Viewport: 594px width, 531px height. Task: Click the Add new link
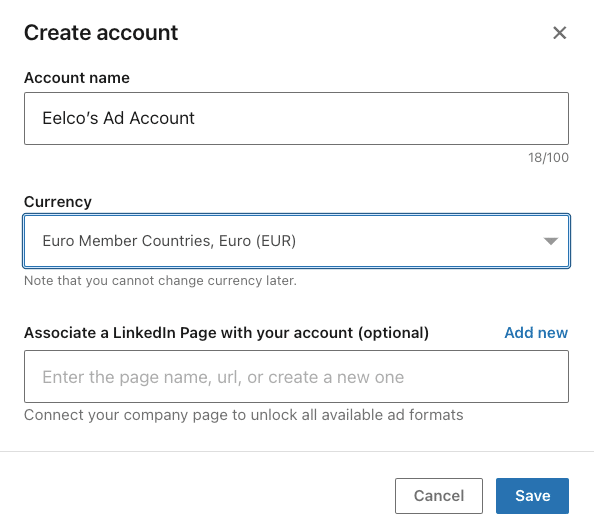pyautogui.click(x=536, y=333)
